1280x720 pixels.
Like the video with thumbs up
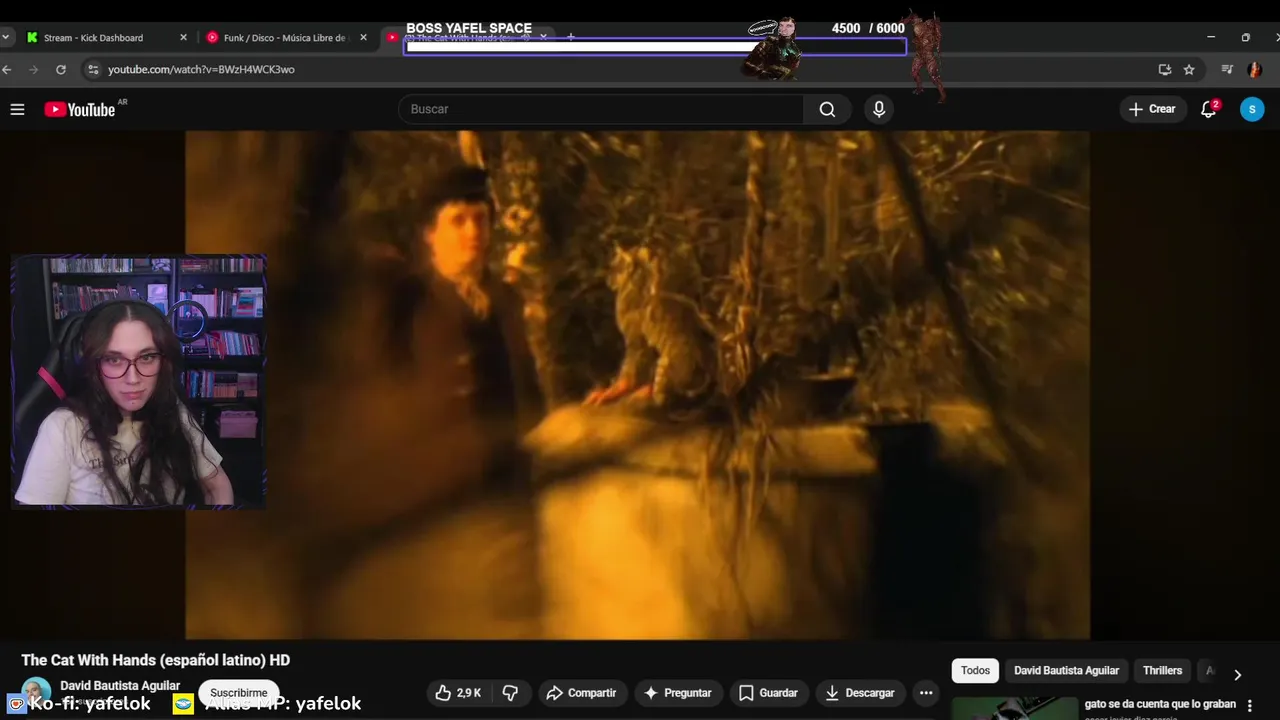pos(458,693)
